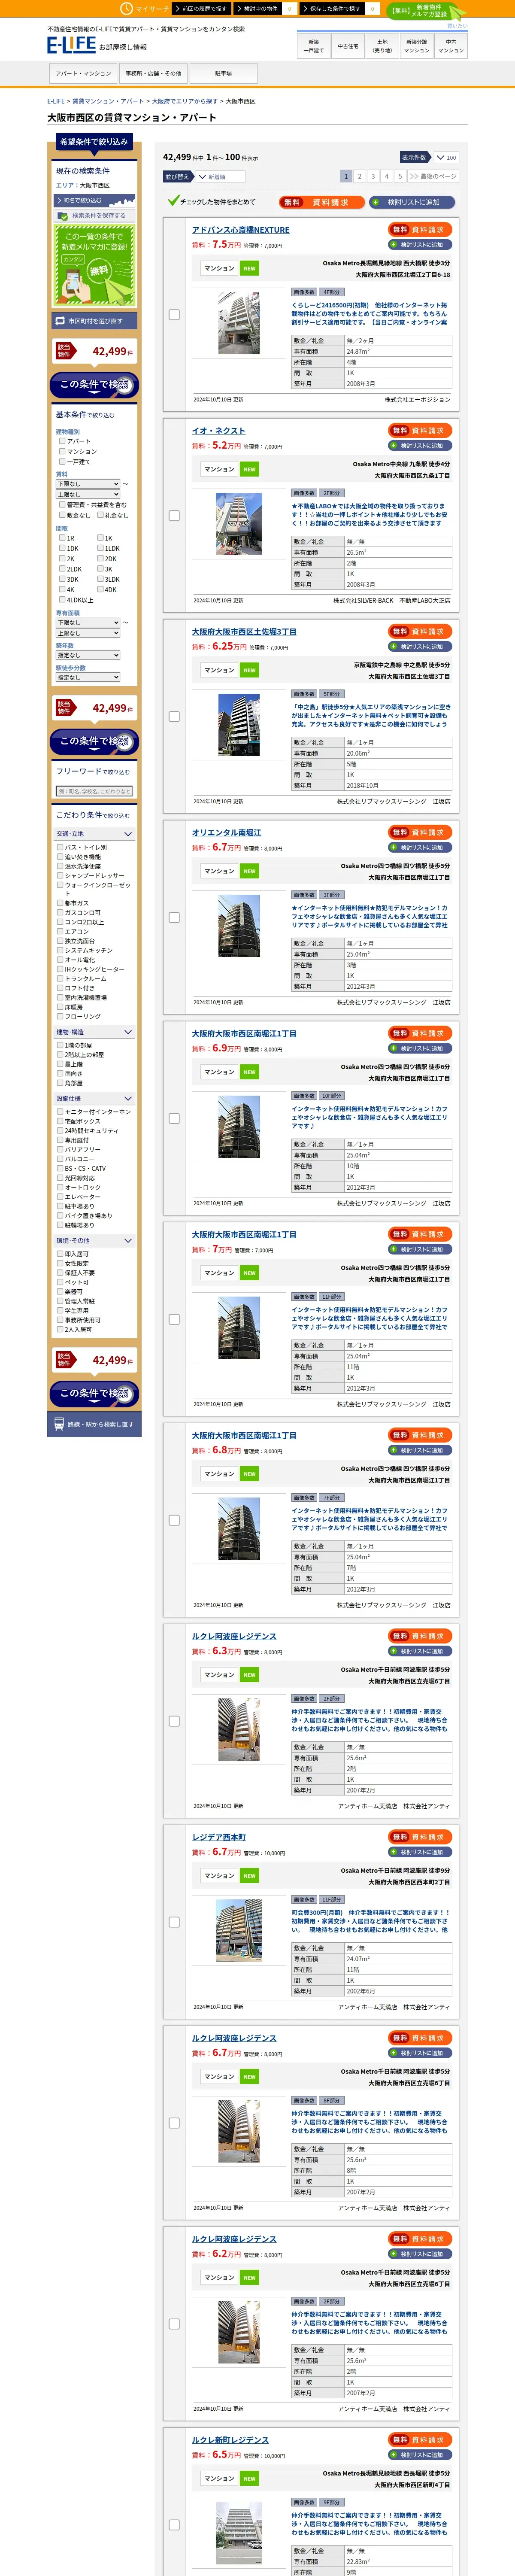
Task: Open the アドバンス心斎橋NEXTURE property photo
Action: pyautogui.click(x=239, y=323)
